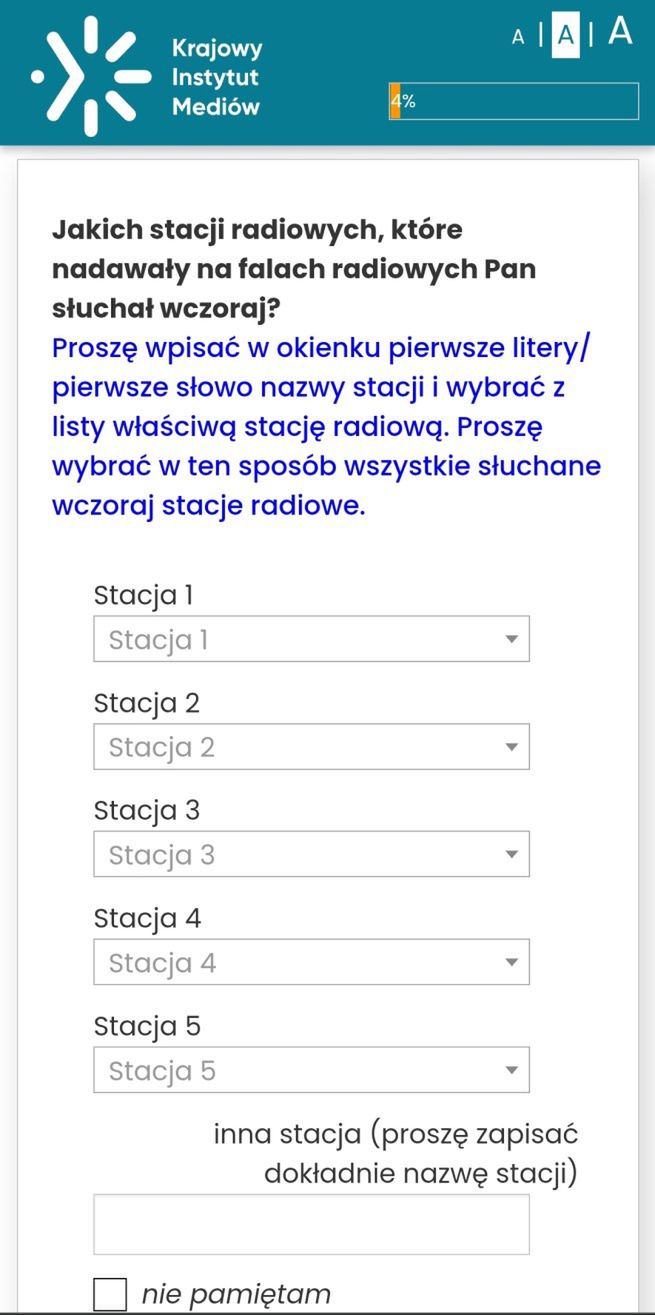Click the dropdown arrow for Stacja 1
This screenshot has width=655, height=1315.
click(510, 638)
